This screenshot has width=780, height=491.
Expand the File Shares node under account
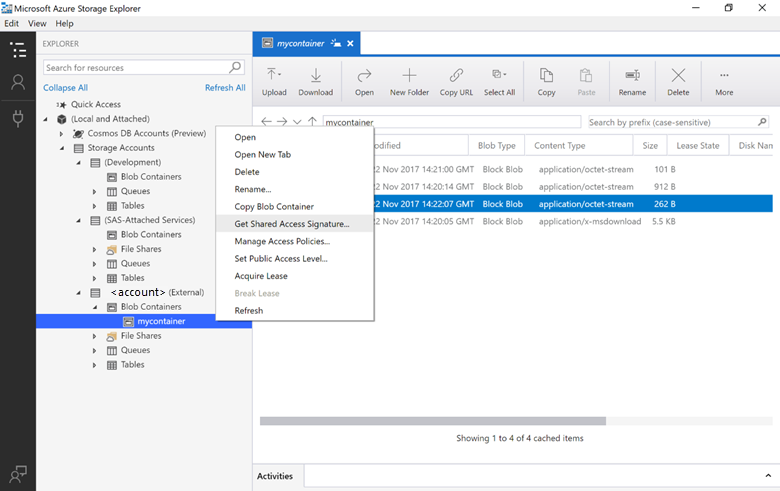pos(95,336)
